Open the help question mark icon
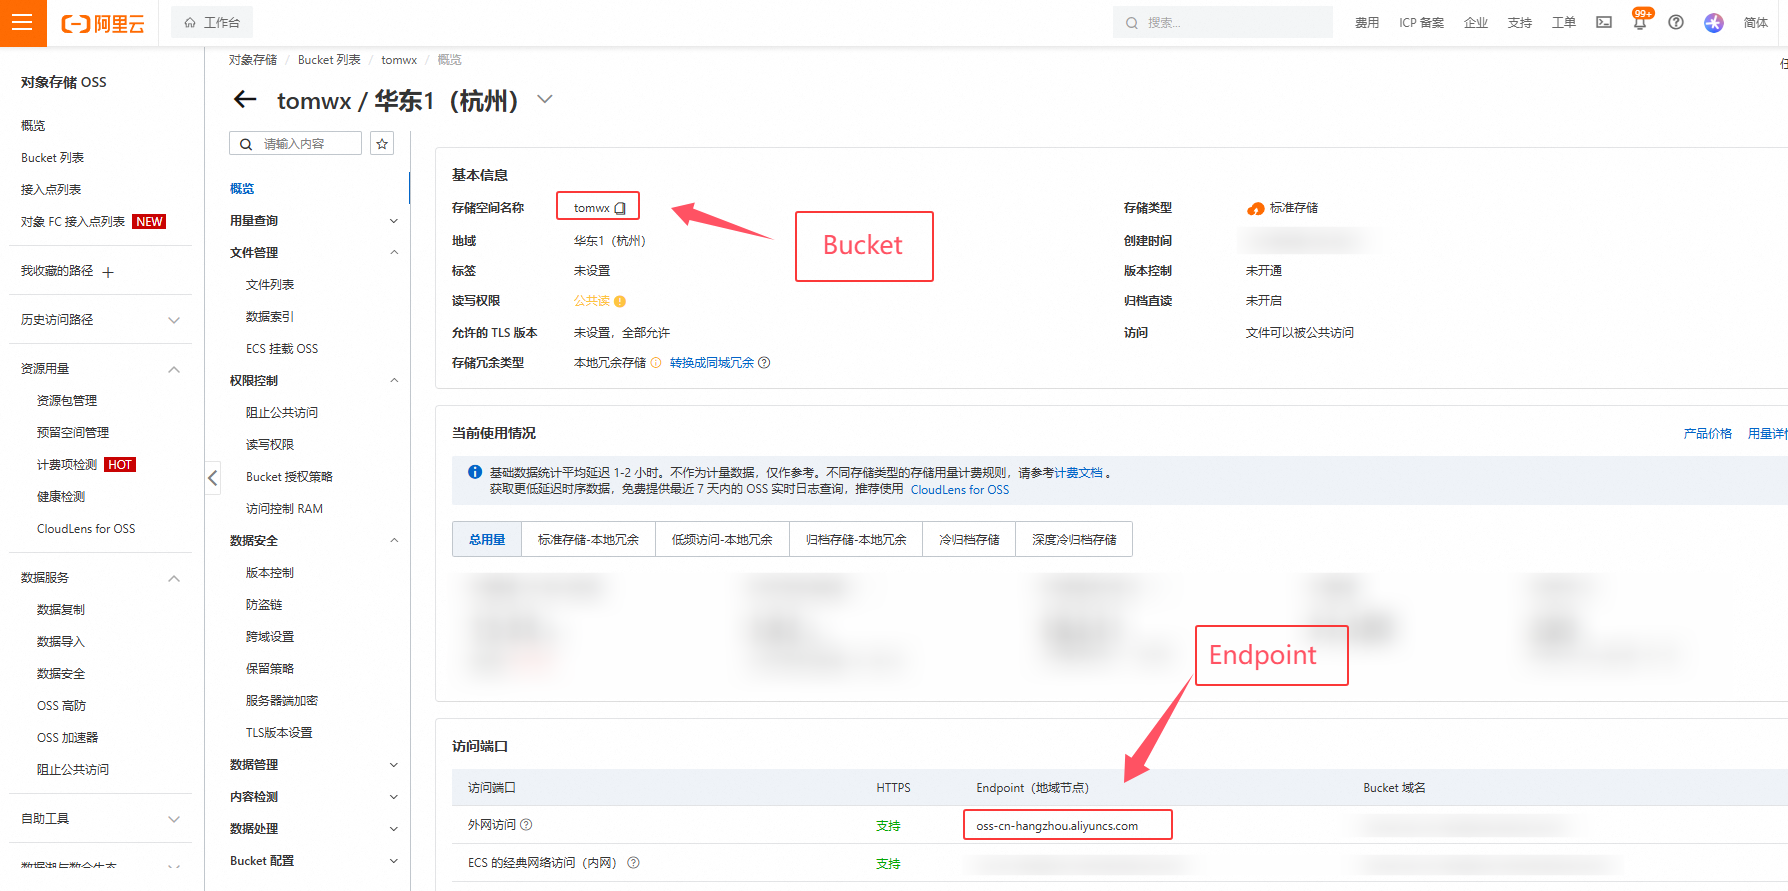The width and height of the screenshot is (1788, 891). point(1676,22)
